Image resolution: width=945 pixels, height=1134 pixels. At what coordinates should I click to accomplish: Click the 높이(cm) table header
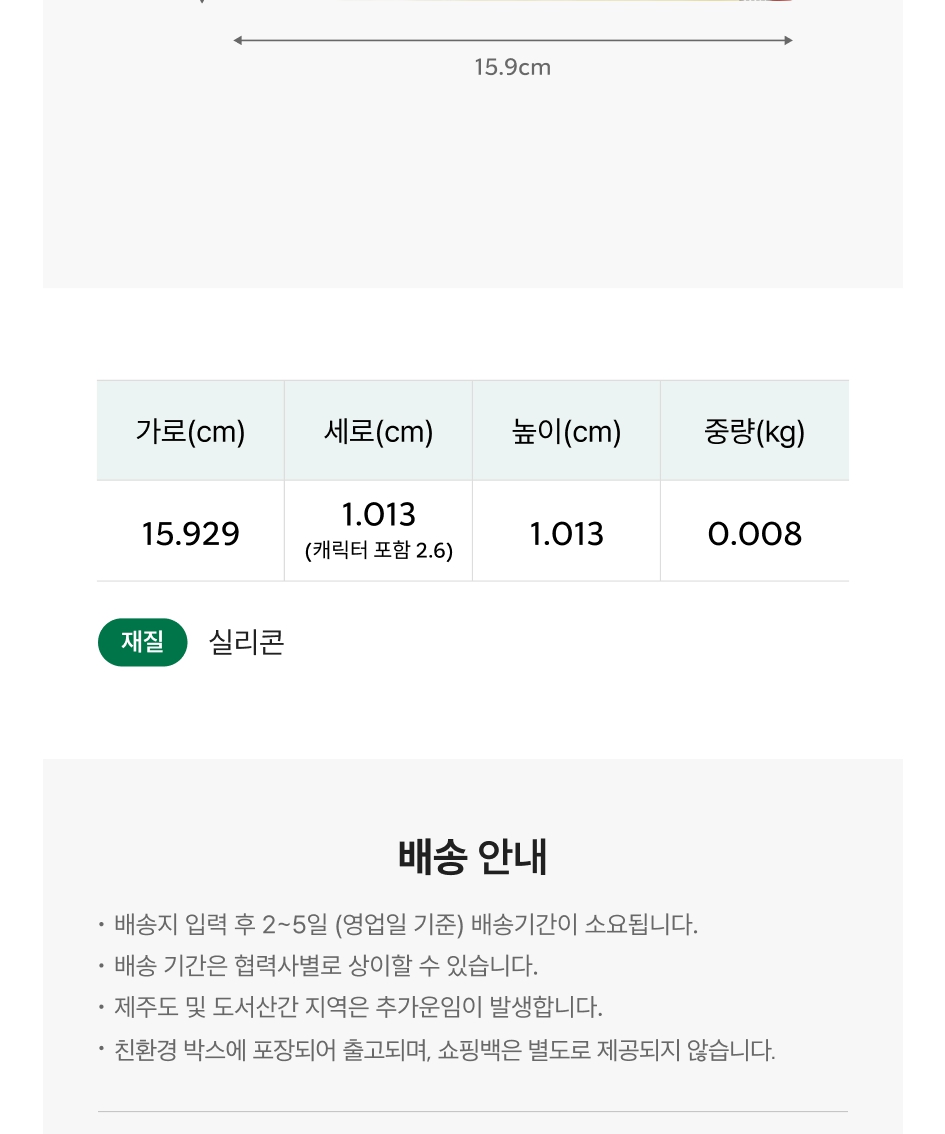[566, 431]
